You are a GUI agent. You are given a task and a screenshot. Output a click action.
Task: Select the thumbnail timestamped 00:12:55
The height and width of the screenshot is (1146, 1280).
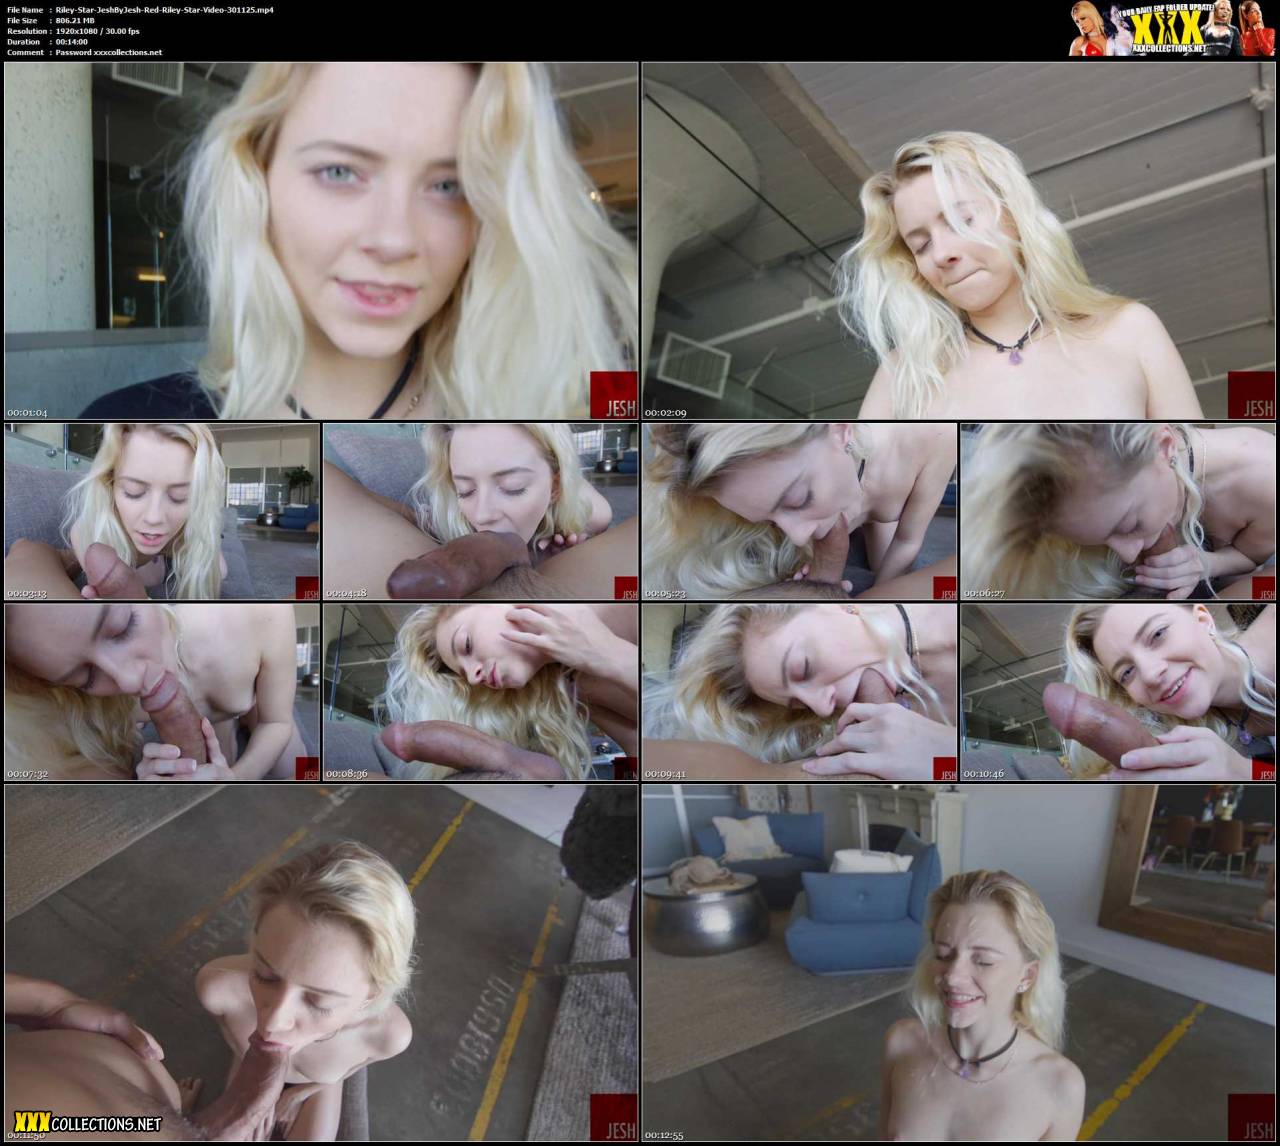point(958,962)
